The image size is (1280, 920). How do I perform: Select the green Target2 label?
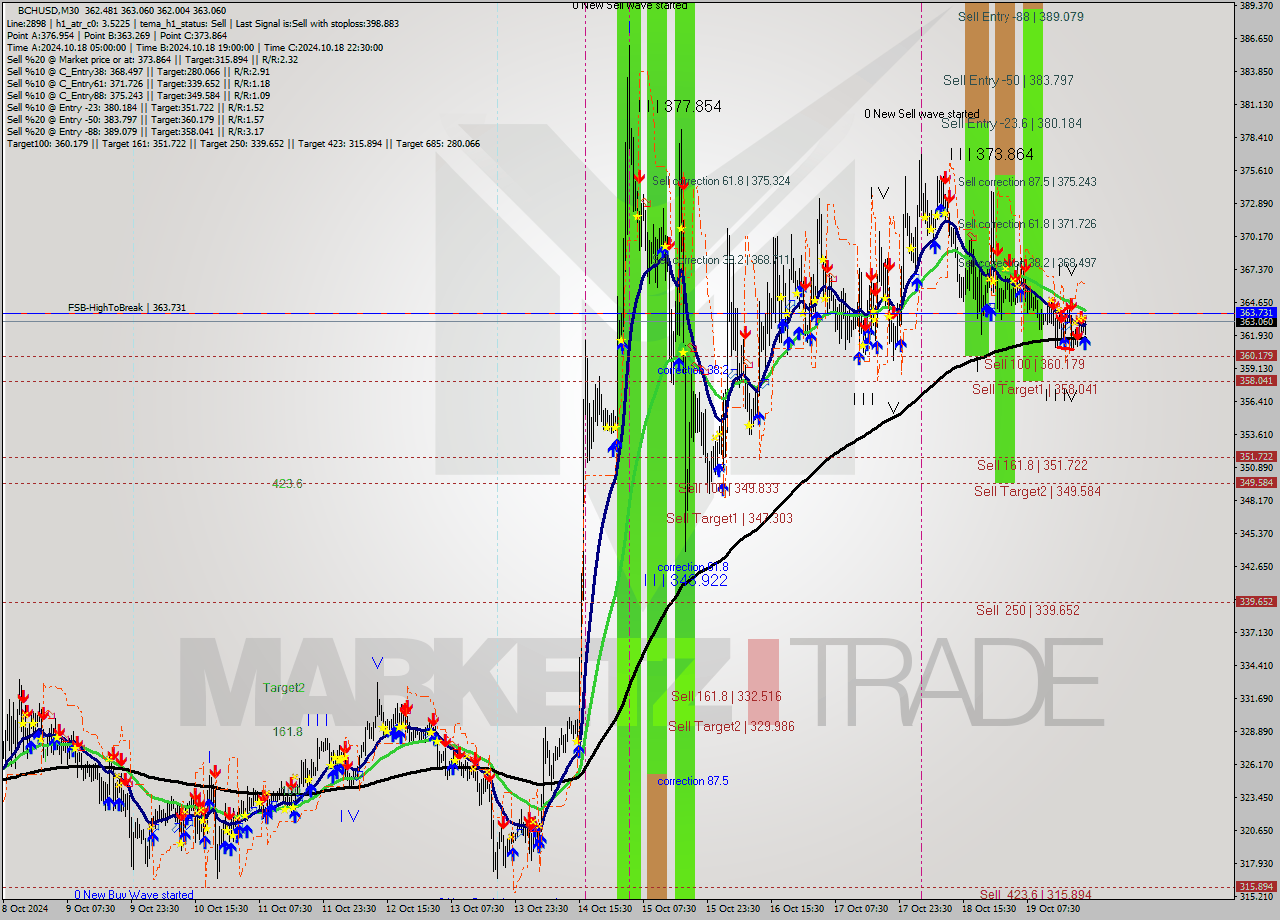point(284,688)
